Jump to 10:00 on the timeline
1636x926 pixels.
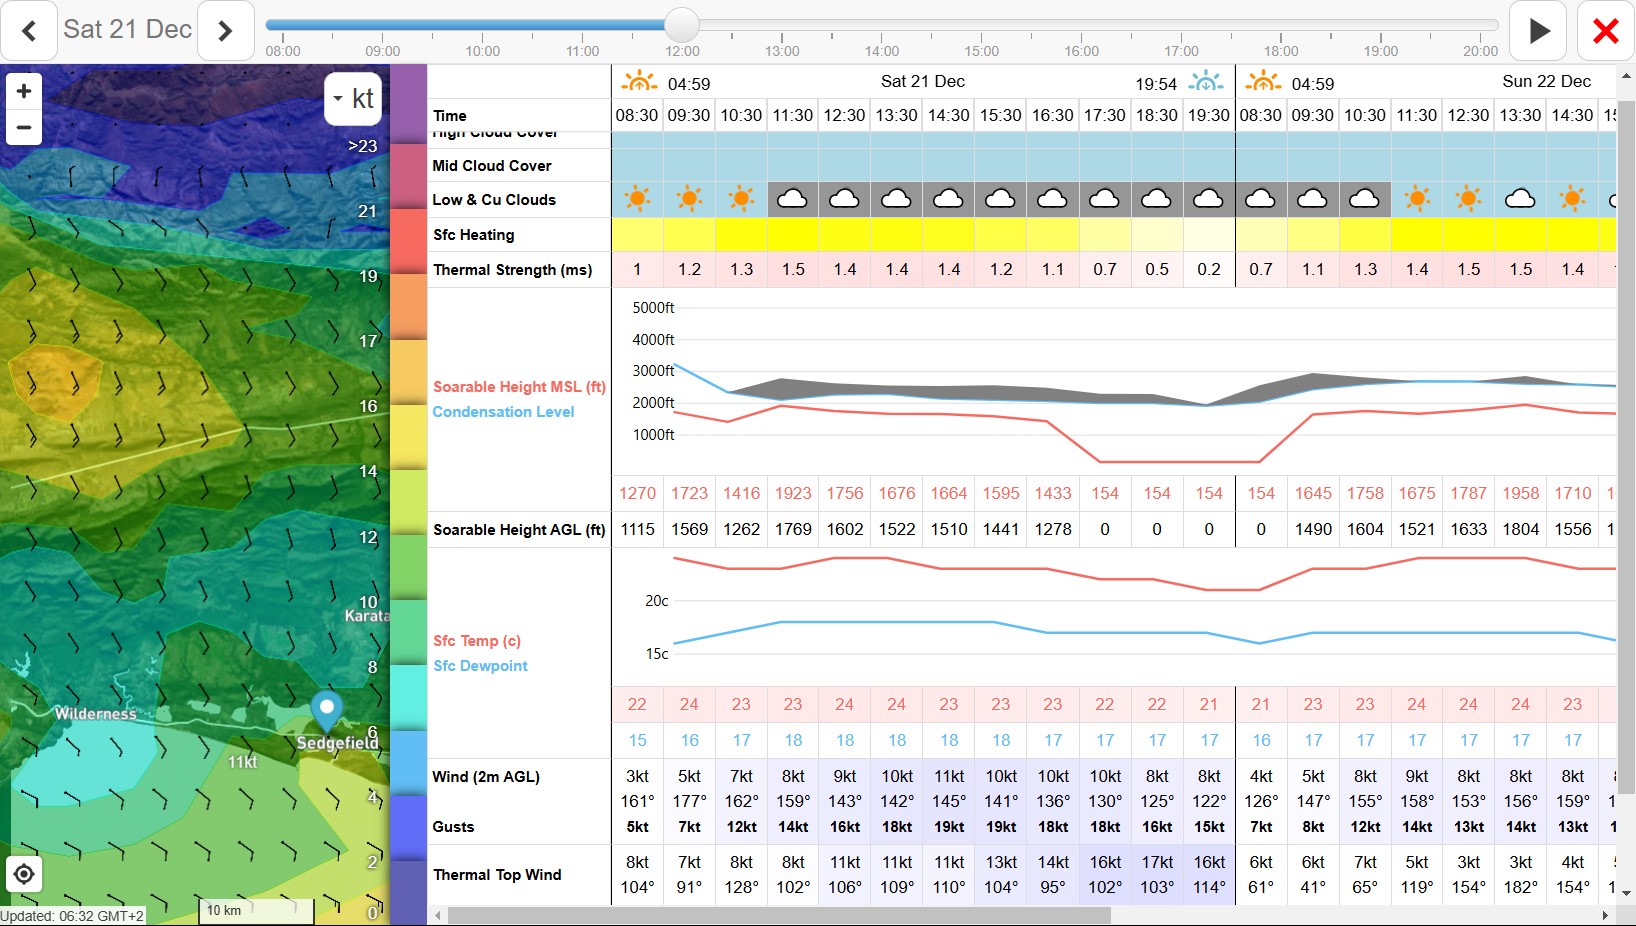pyautogui.click(x=483, y=50)
